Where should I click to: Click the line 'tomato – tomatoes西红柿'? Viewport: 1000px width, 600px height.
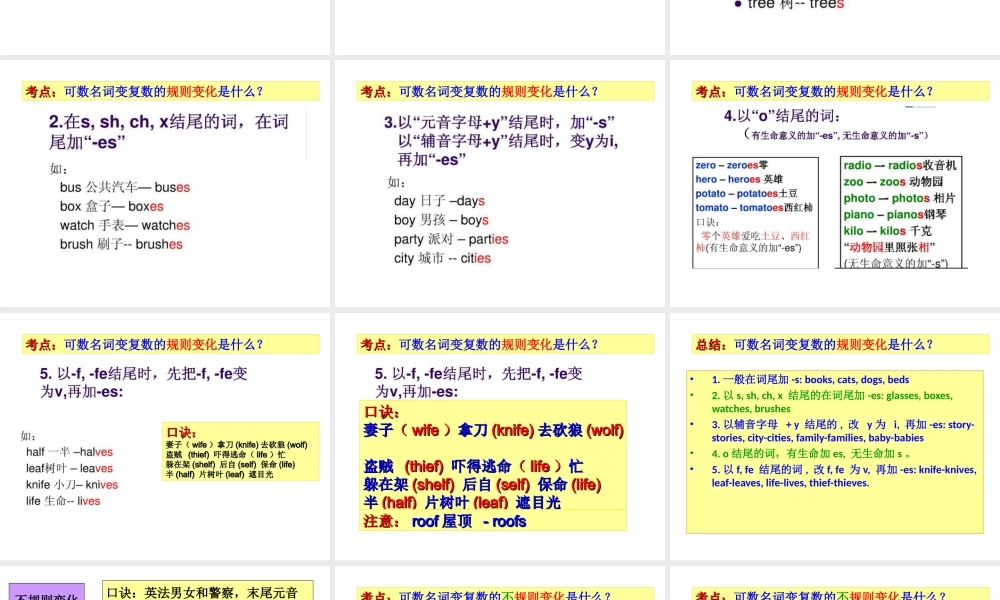coord(754,207)
